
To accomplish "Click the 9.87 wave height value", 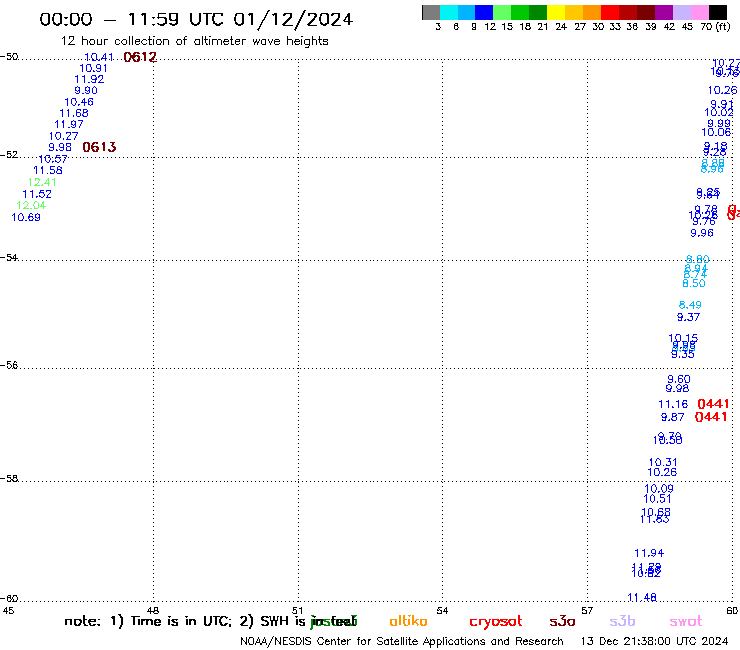I will [x=673, y=417].
